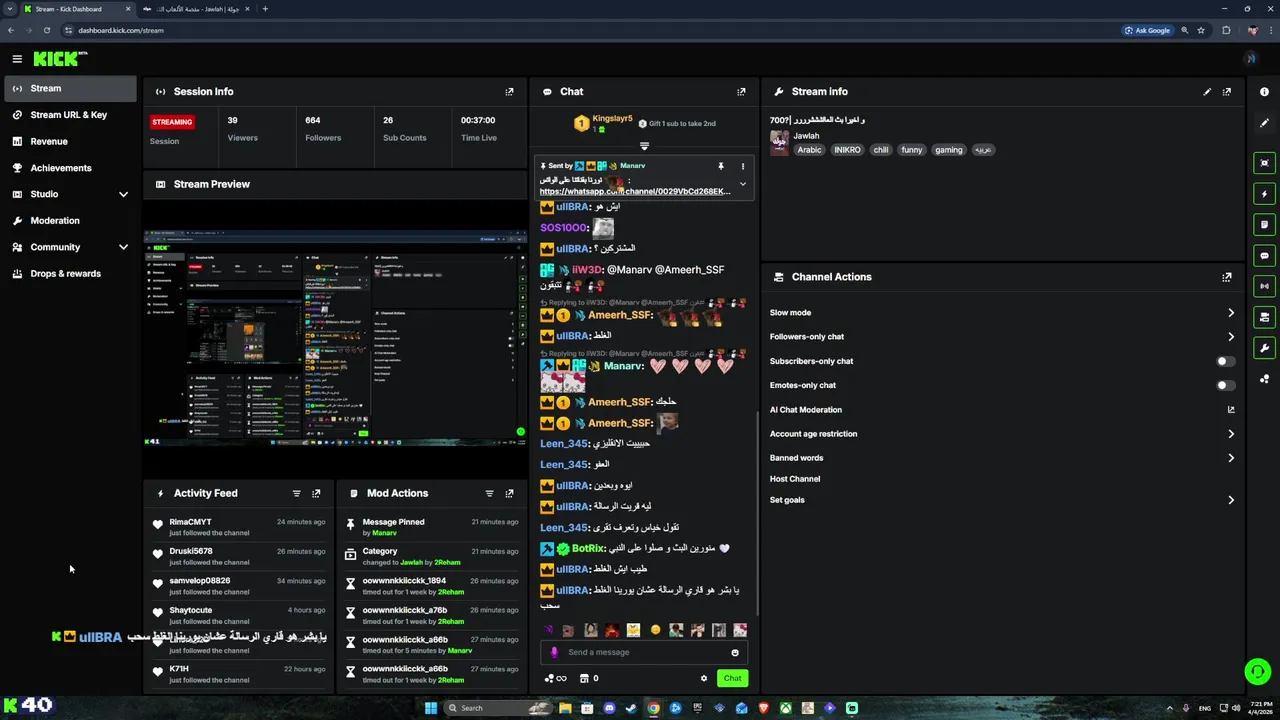Open Activity Feed filter options

click(x=296, y=493)
